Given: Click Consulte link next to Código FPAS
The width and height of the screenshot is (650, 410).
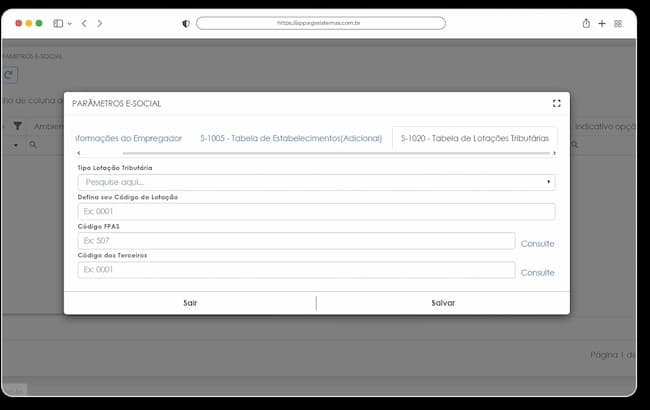Looking at the screenshot, I should click(x=537, y=244).
